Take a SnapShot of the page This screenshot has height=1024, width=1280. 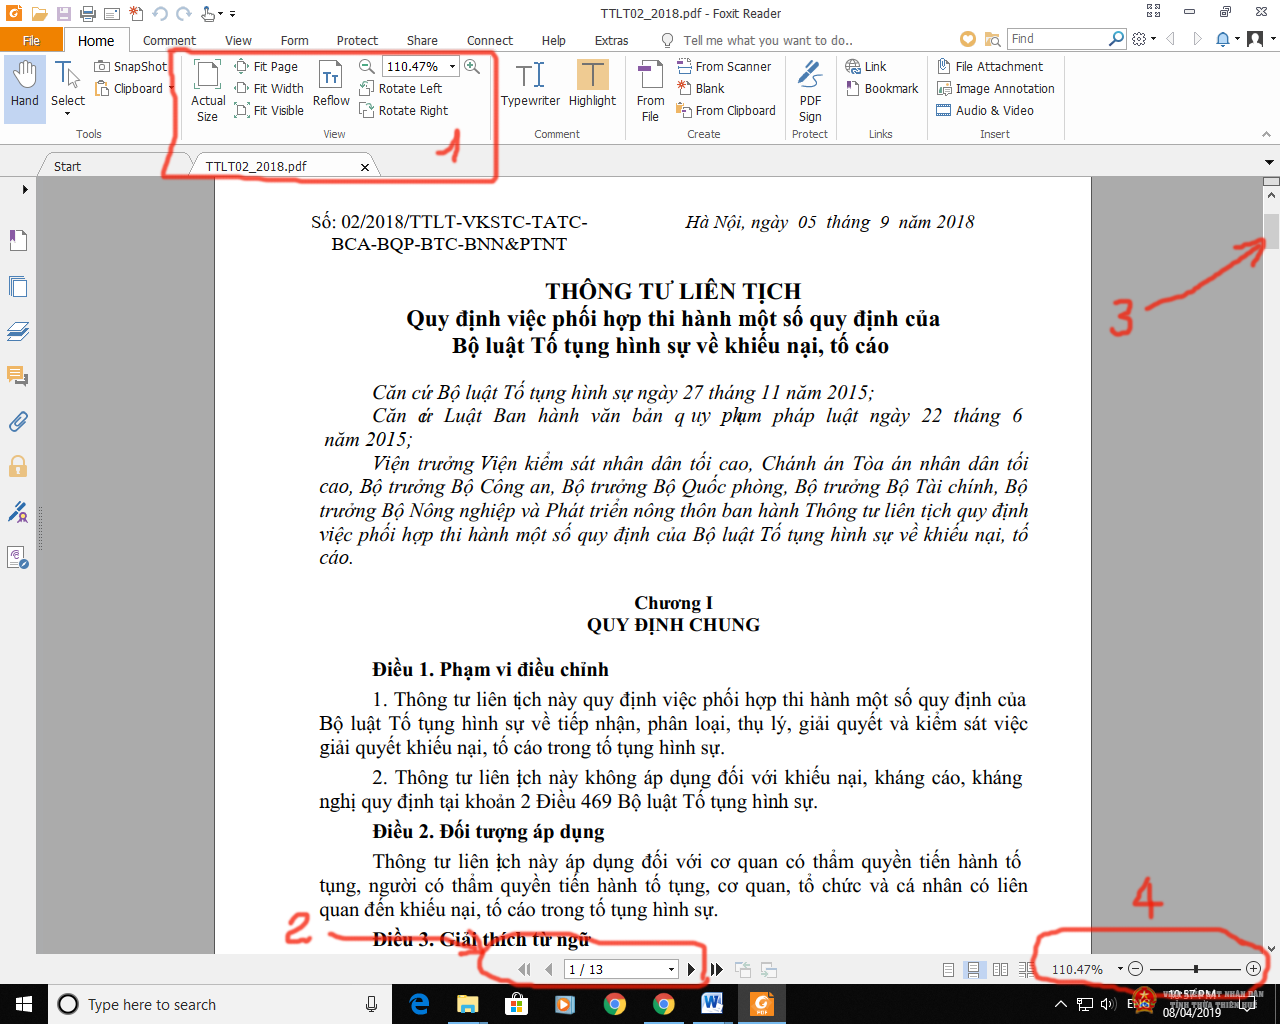pyautogui.click(x=131, y=66)
